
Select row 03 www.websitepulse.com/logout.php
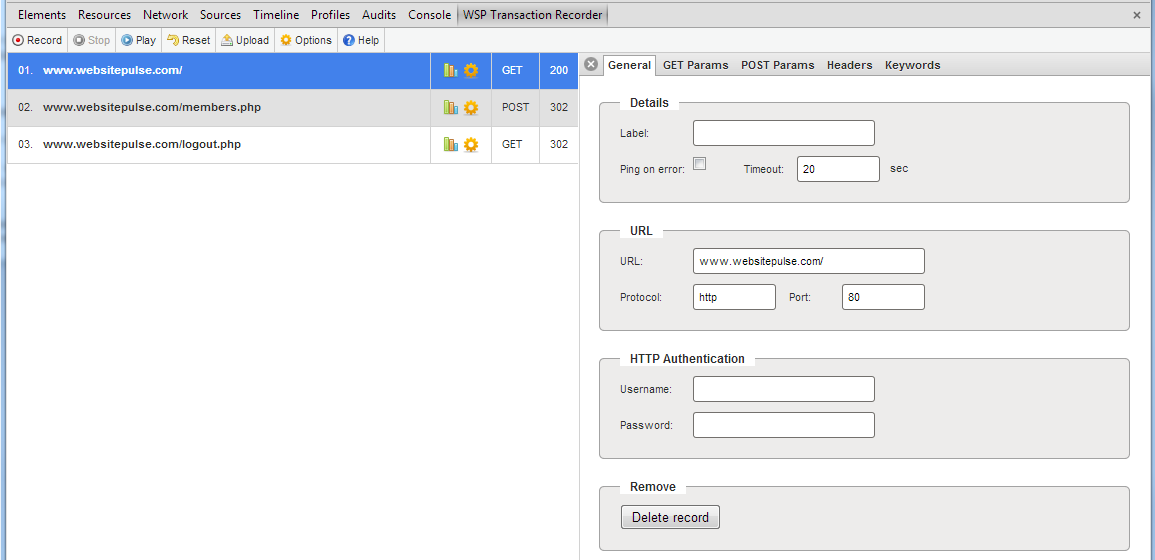pos(293,144)
